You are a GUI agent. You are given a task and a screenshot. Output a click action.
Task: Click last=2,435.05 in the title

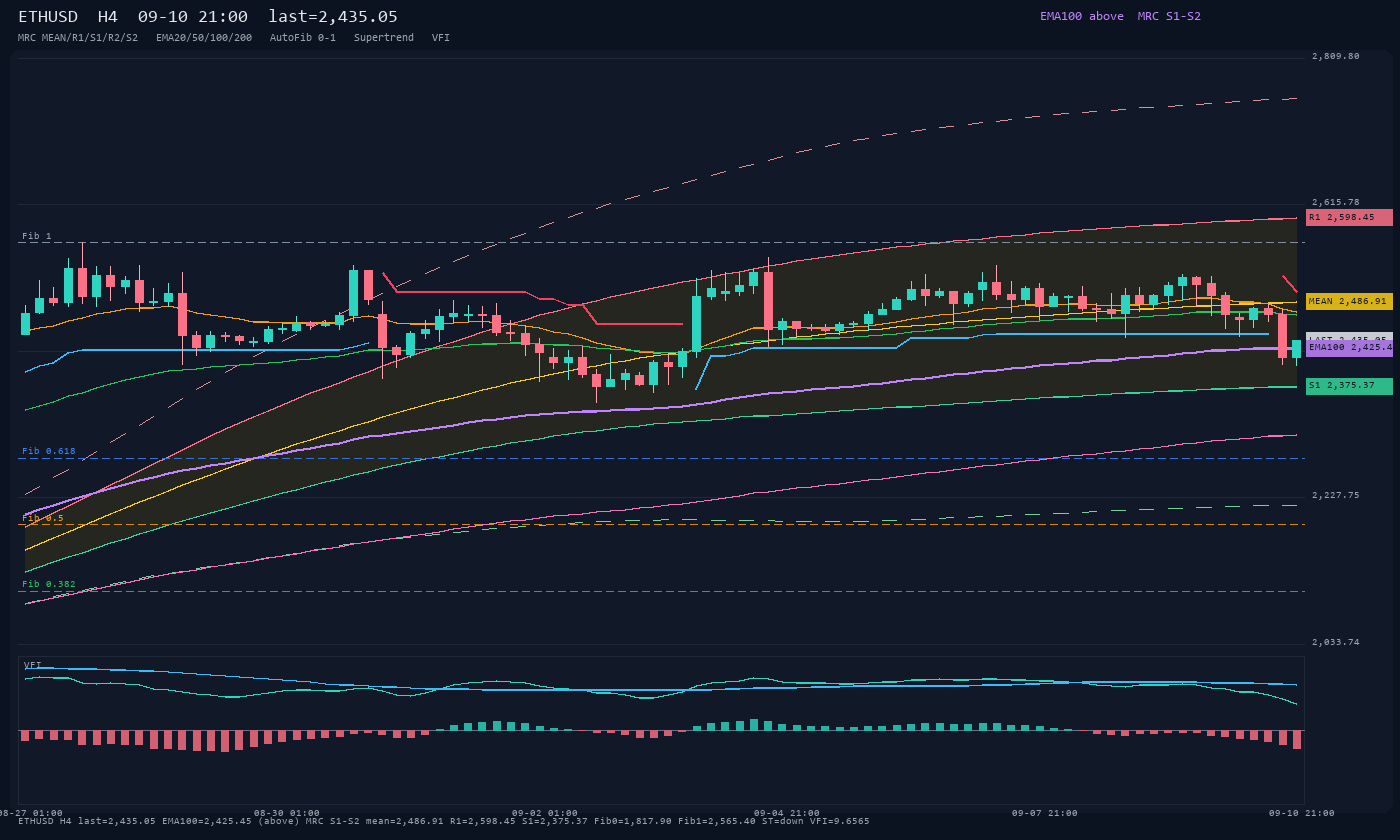(333, 17)
